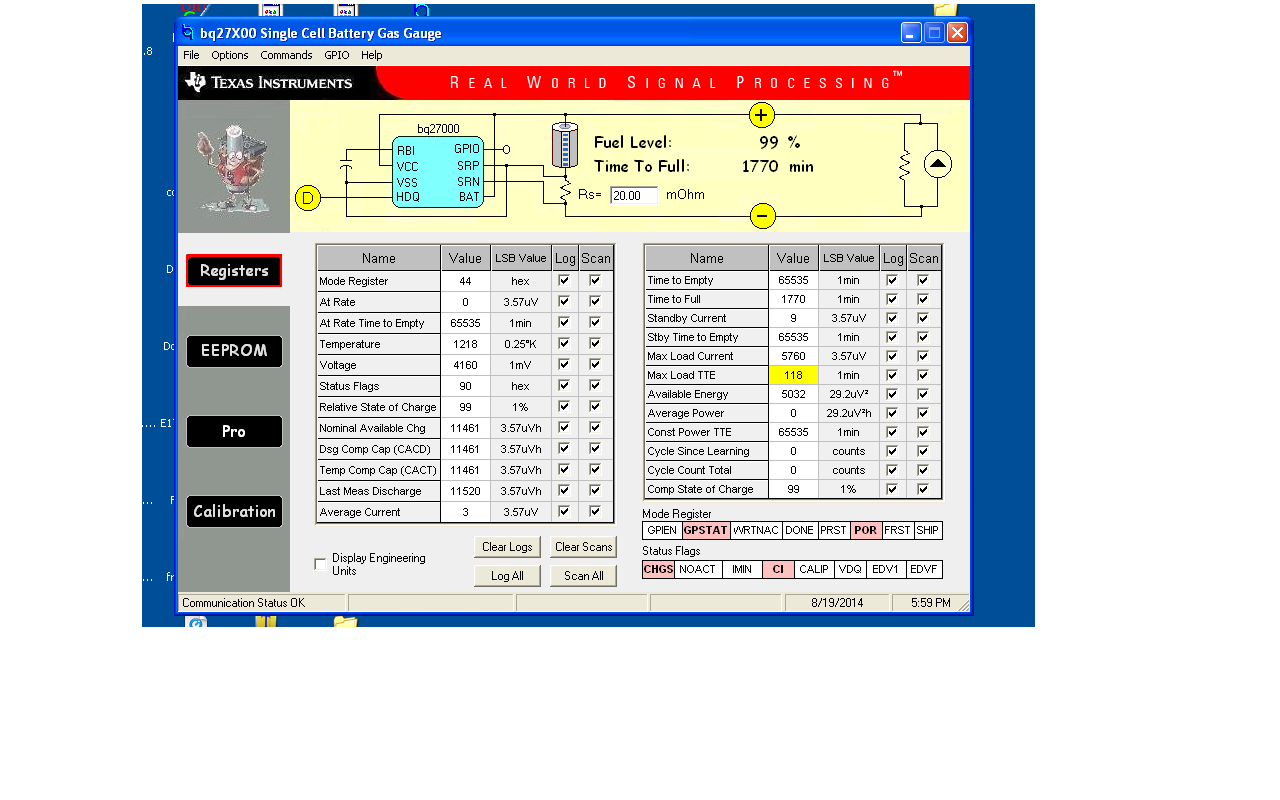The image size is (1280, 800).
Task: Click the Voltage value 4160
Action: 465,365
